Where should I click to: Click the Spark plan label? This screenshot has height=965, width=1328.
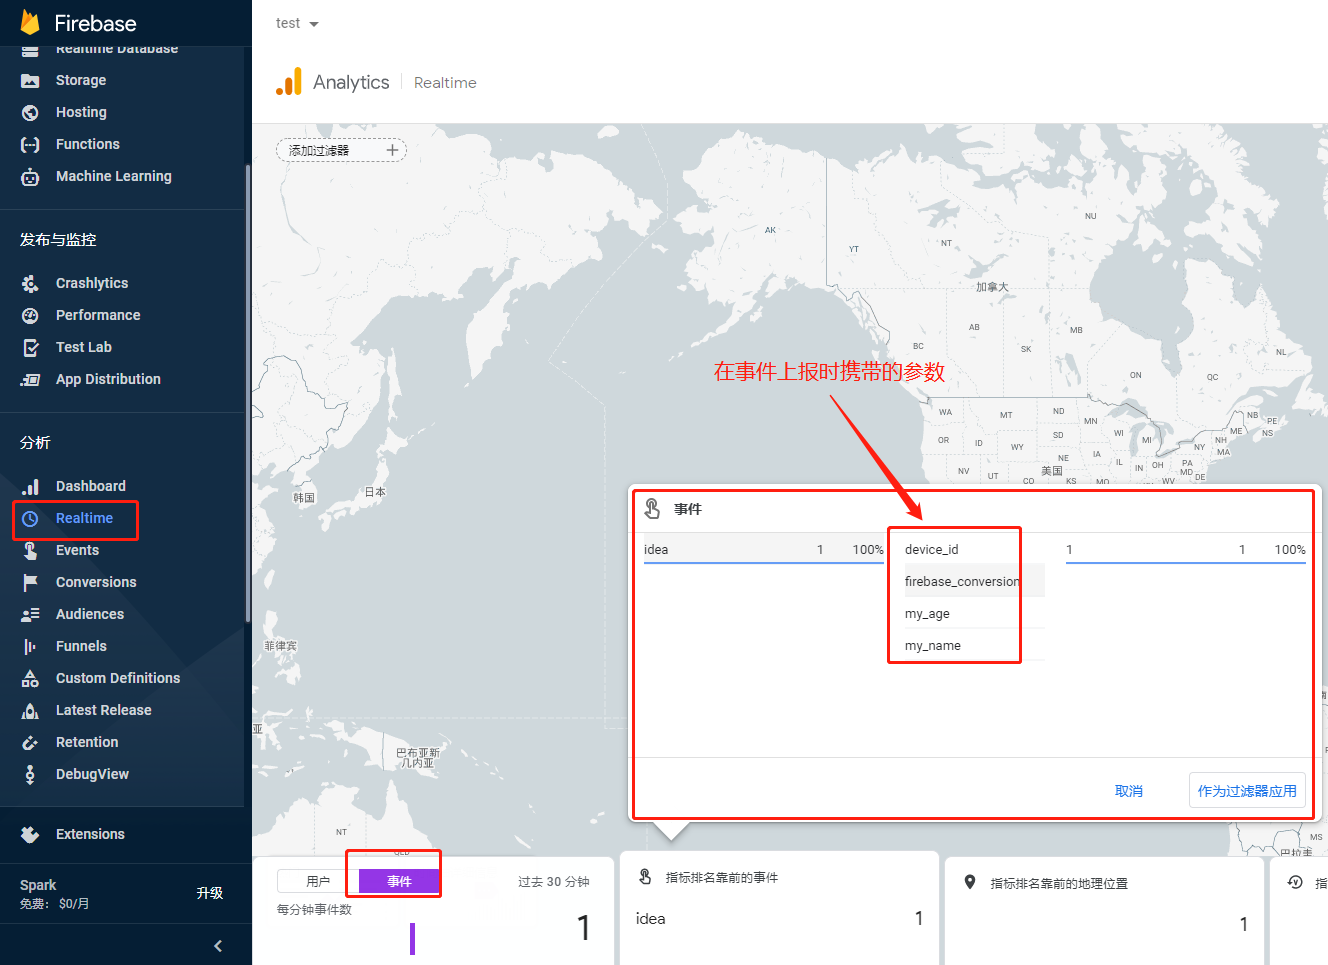[38, 885]
